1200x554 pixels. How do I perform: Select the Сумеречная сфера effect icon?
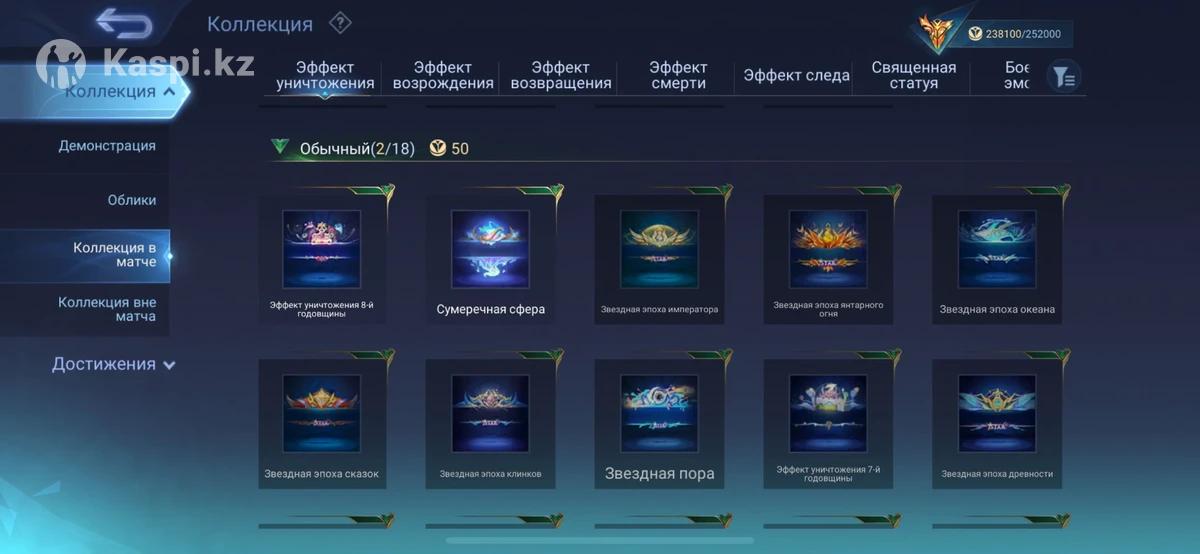tap(490, 249)
